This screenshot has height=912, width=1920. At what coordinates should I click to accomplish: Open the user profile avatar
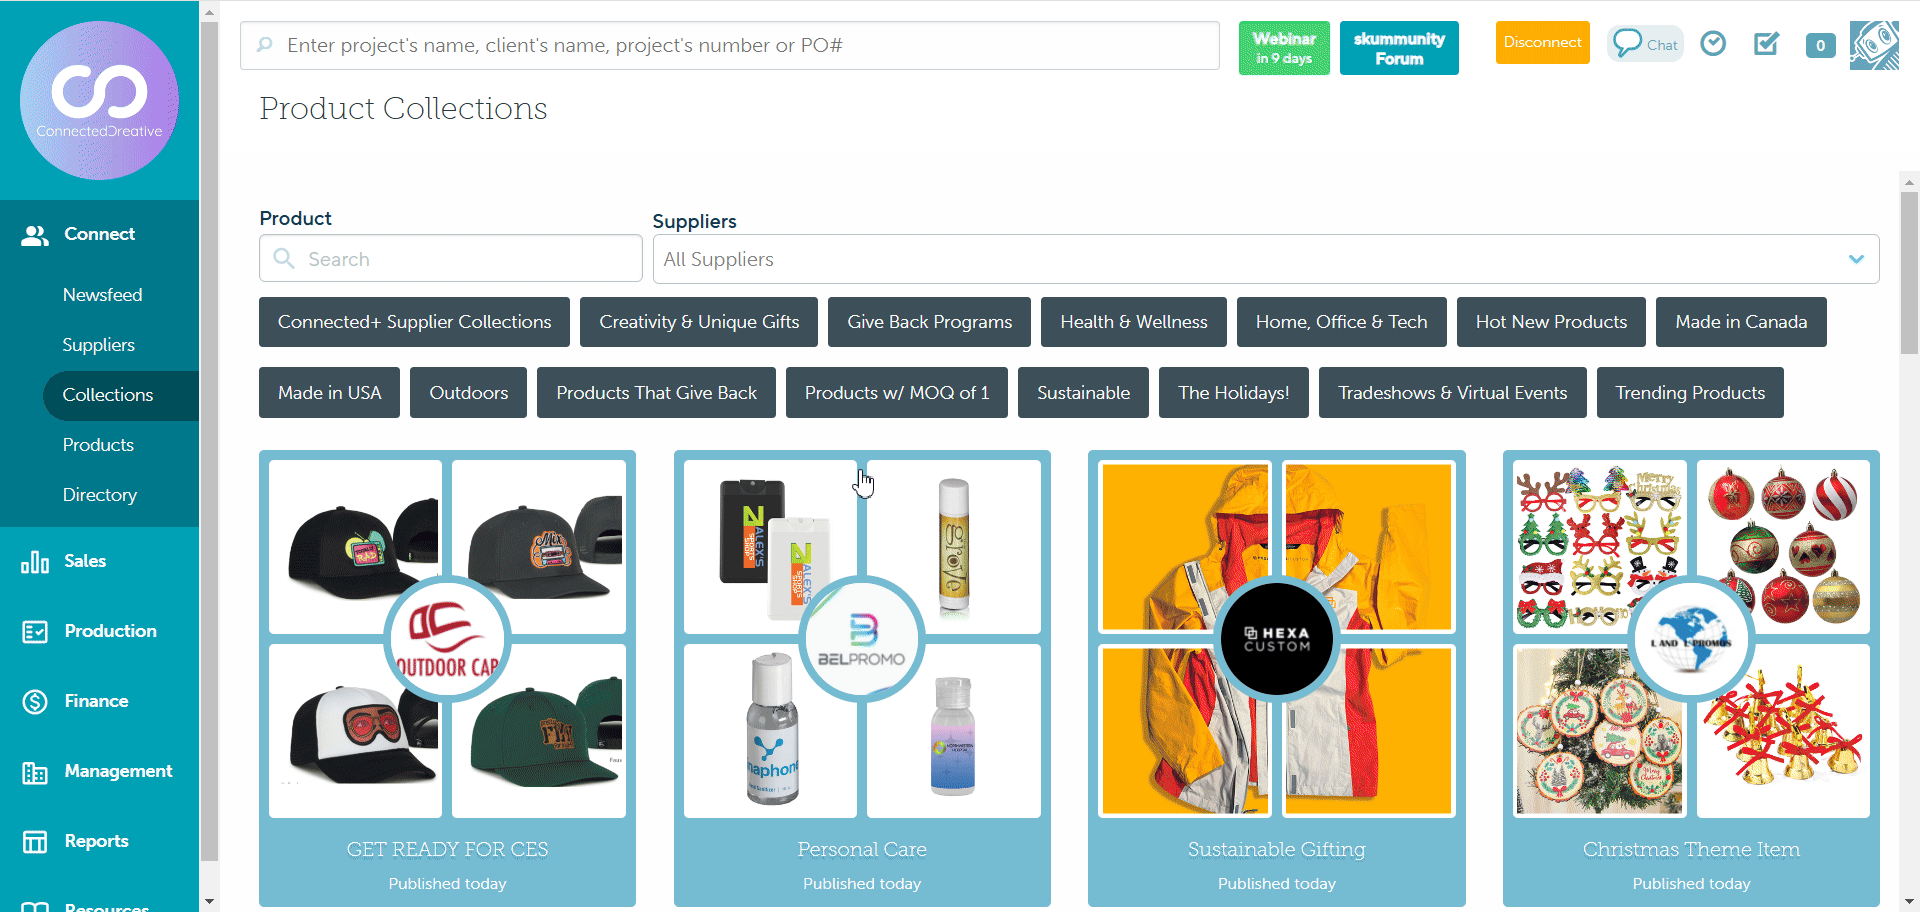(1873, 46)
